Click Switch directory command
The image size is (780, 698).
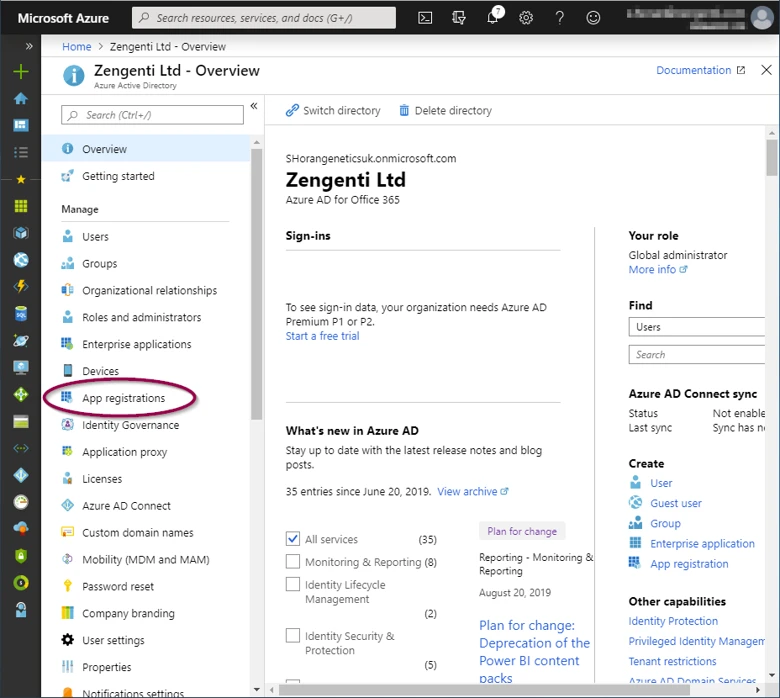(x=333, y=110)
